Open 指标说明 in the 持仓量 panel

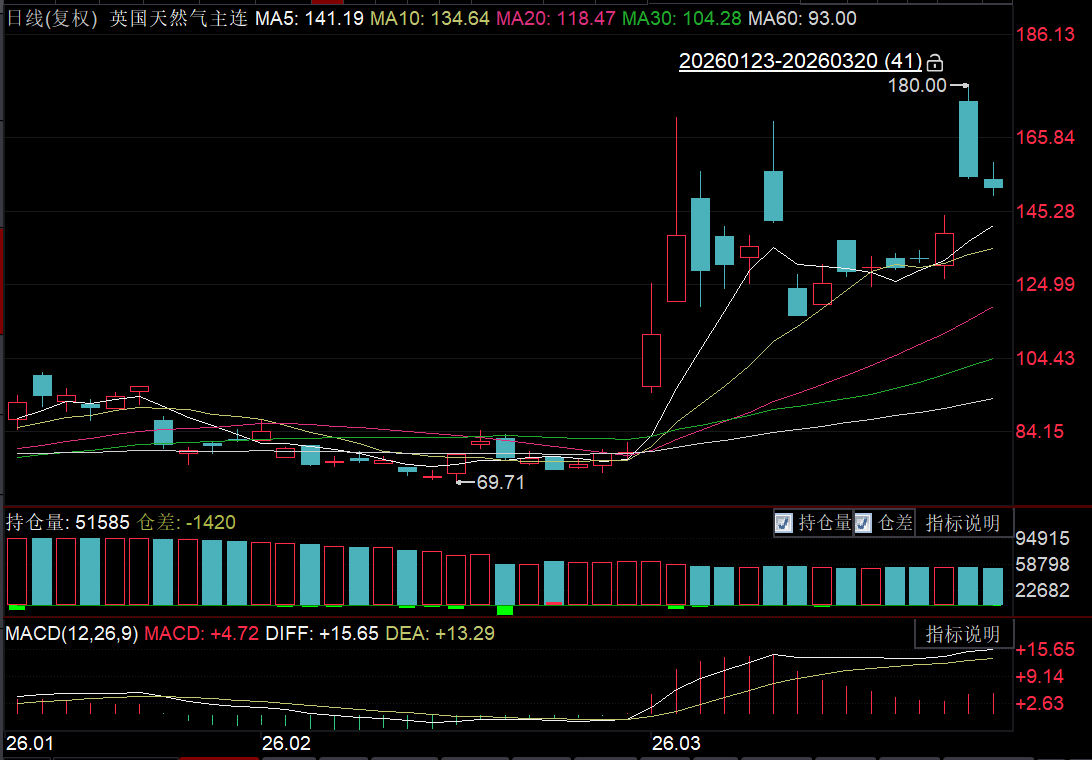pos(962,523)
